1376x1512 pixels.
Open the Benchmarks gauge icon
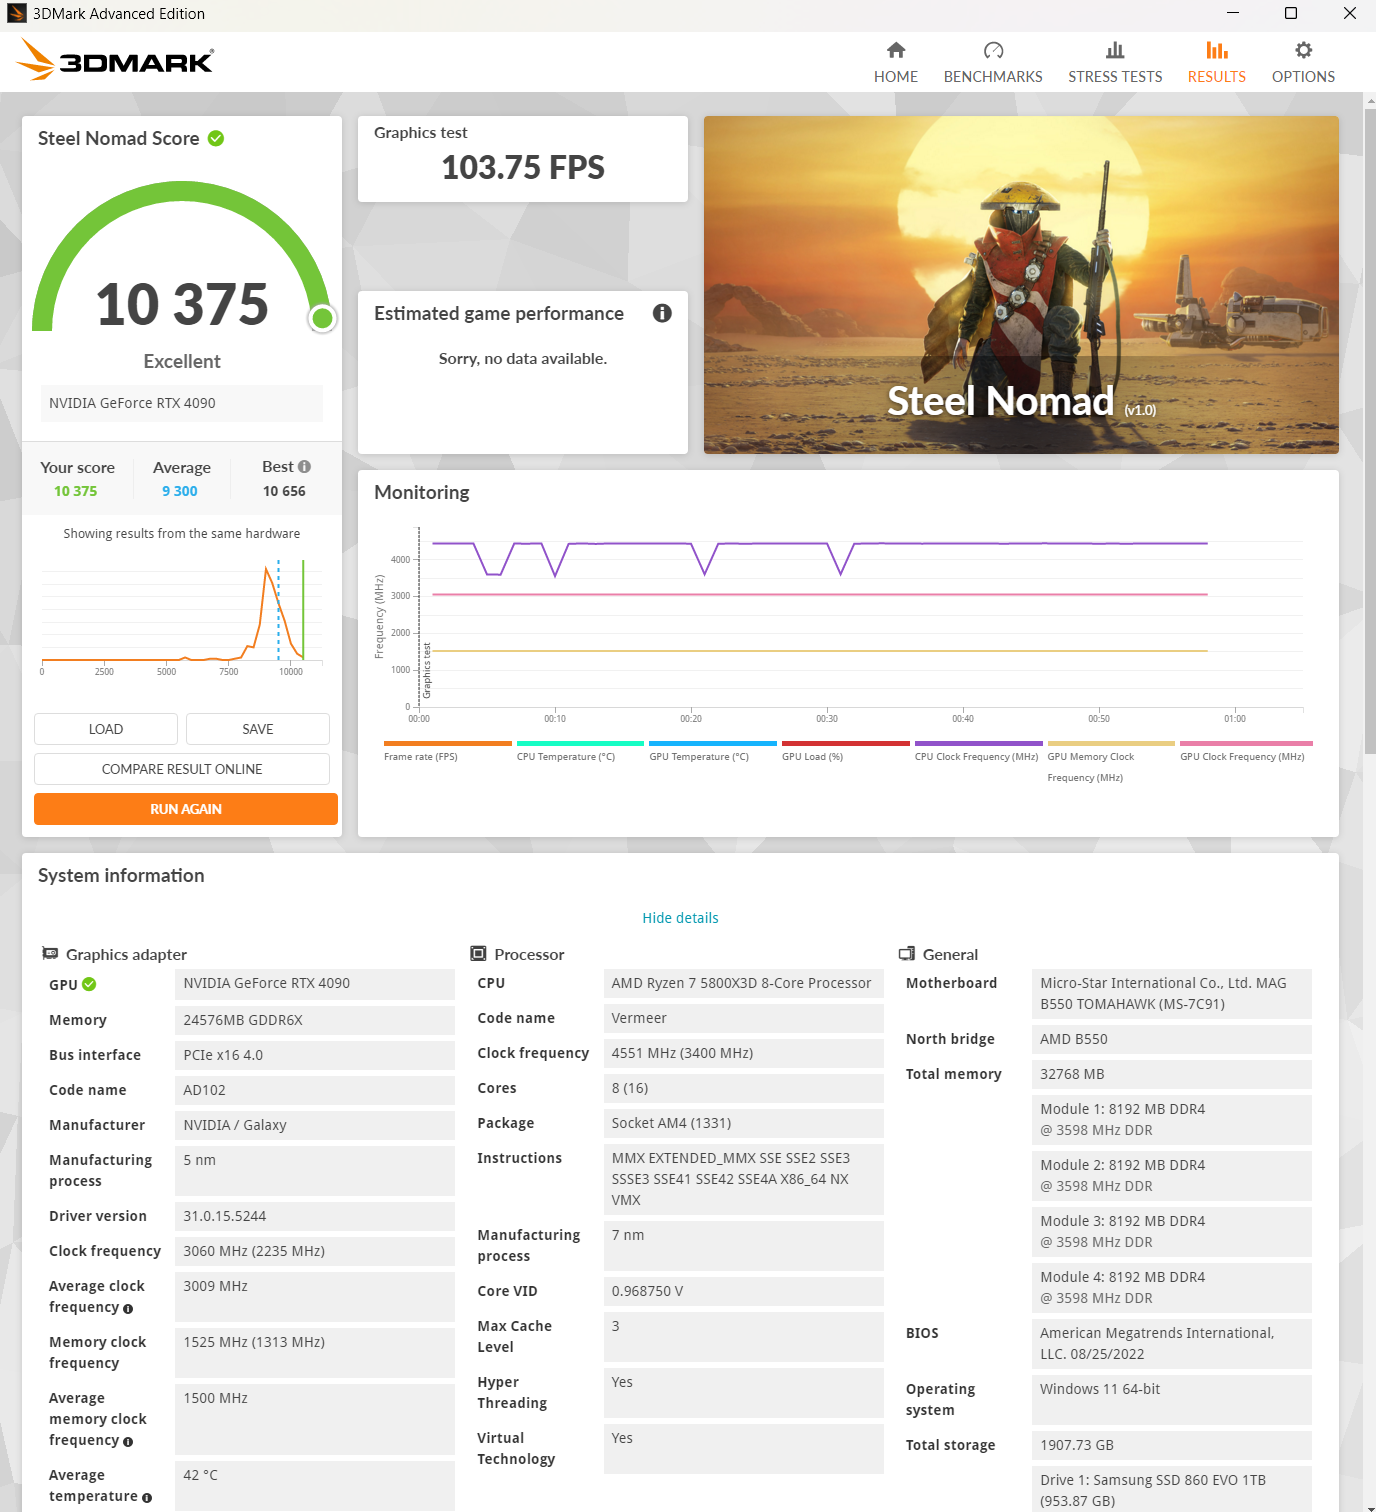[x=993, y=50]
